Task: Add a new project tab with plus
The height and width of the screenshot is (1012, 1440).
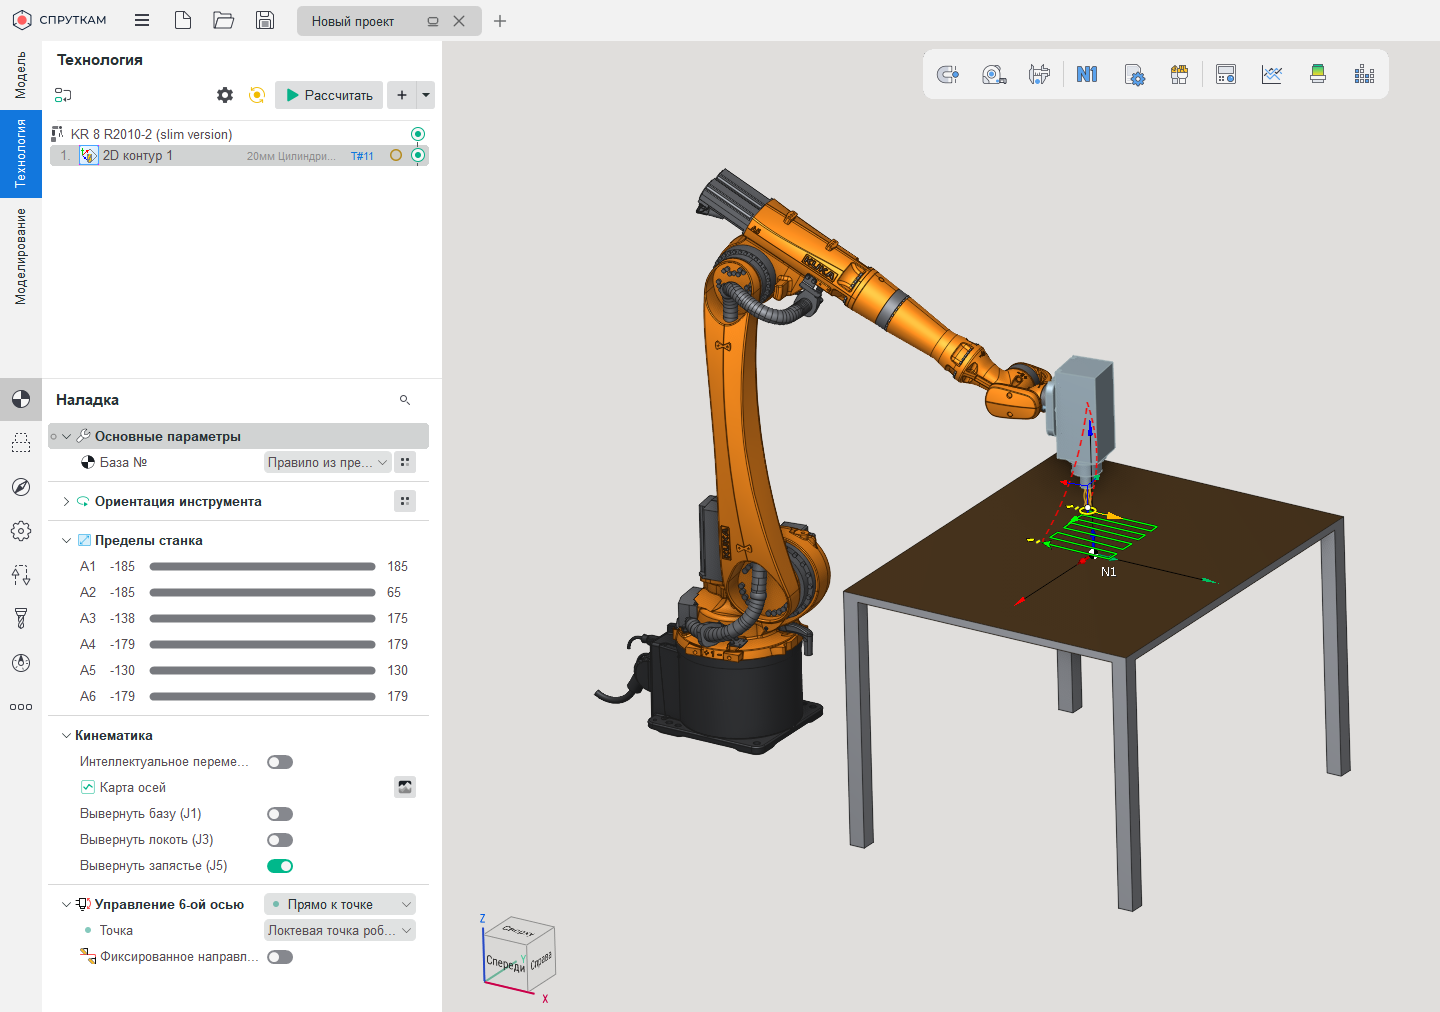Action: [500, 21]
